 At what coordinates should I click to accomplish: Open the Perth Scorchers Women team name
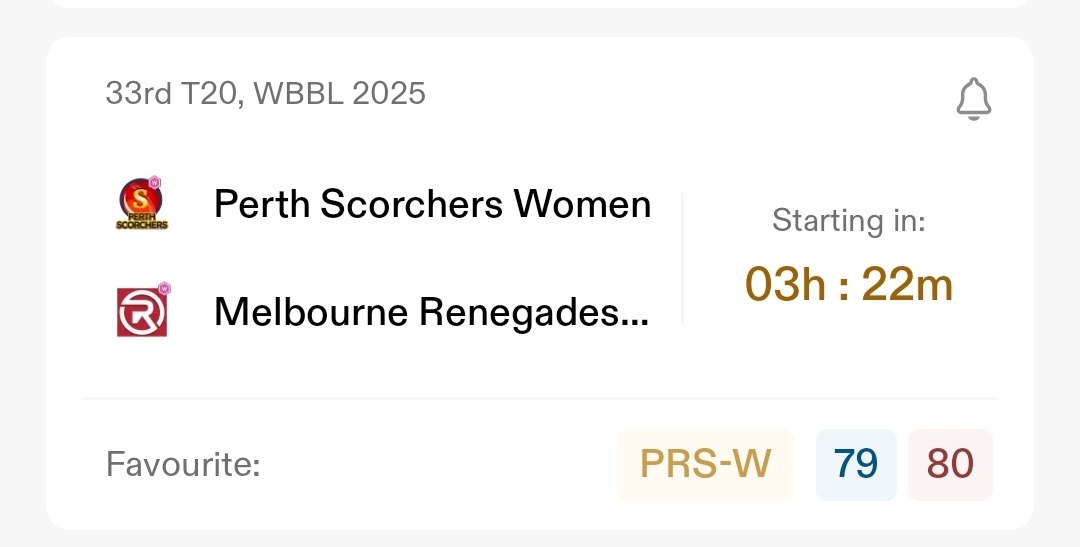pos(432,205)
